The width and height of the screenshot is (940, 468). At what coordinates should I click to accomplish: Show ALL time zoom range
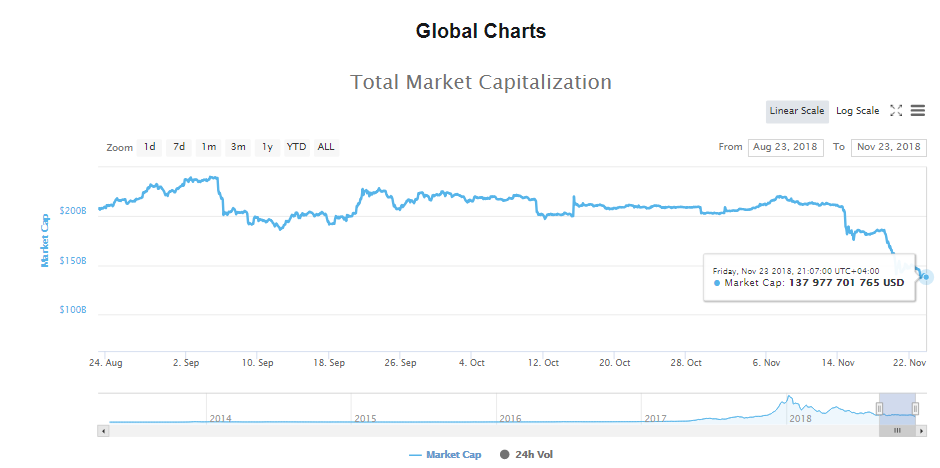pyautogui.click(x=326, y=147)
